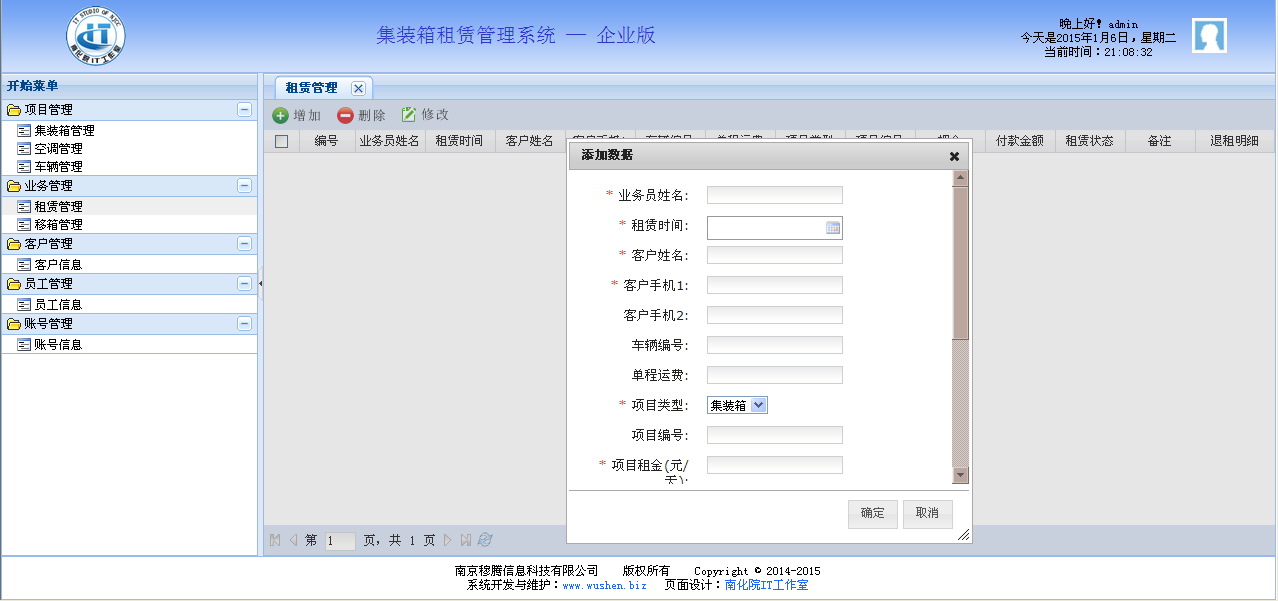1278x601 pixels.
Task: Click the green 增加 add icon
Action: pyautogui.click(x=280, y=115)
